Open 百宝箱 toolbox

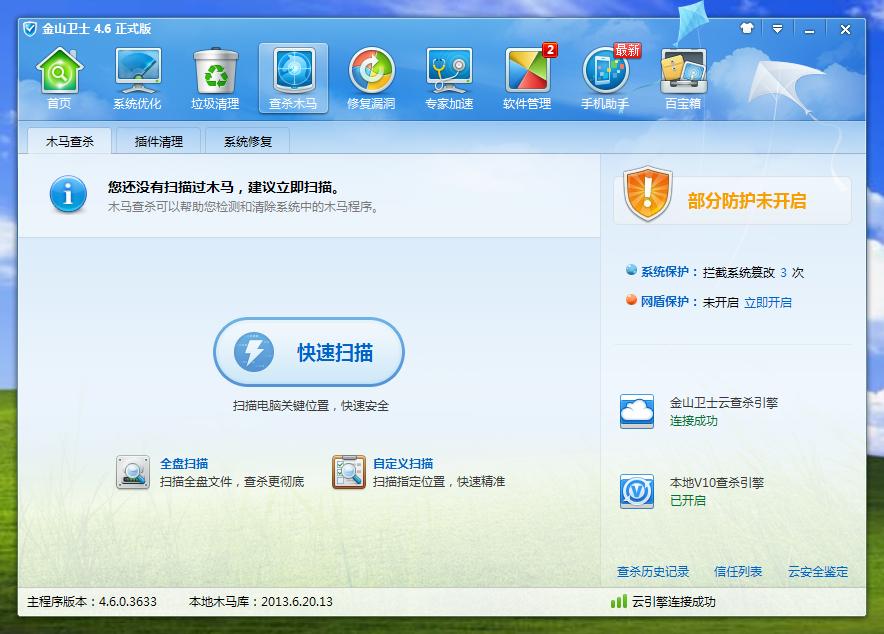(x=683, y=78)
